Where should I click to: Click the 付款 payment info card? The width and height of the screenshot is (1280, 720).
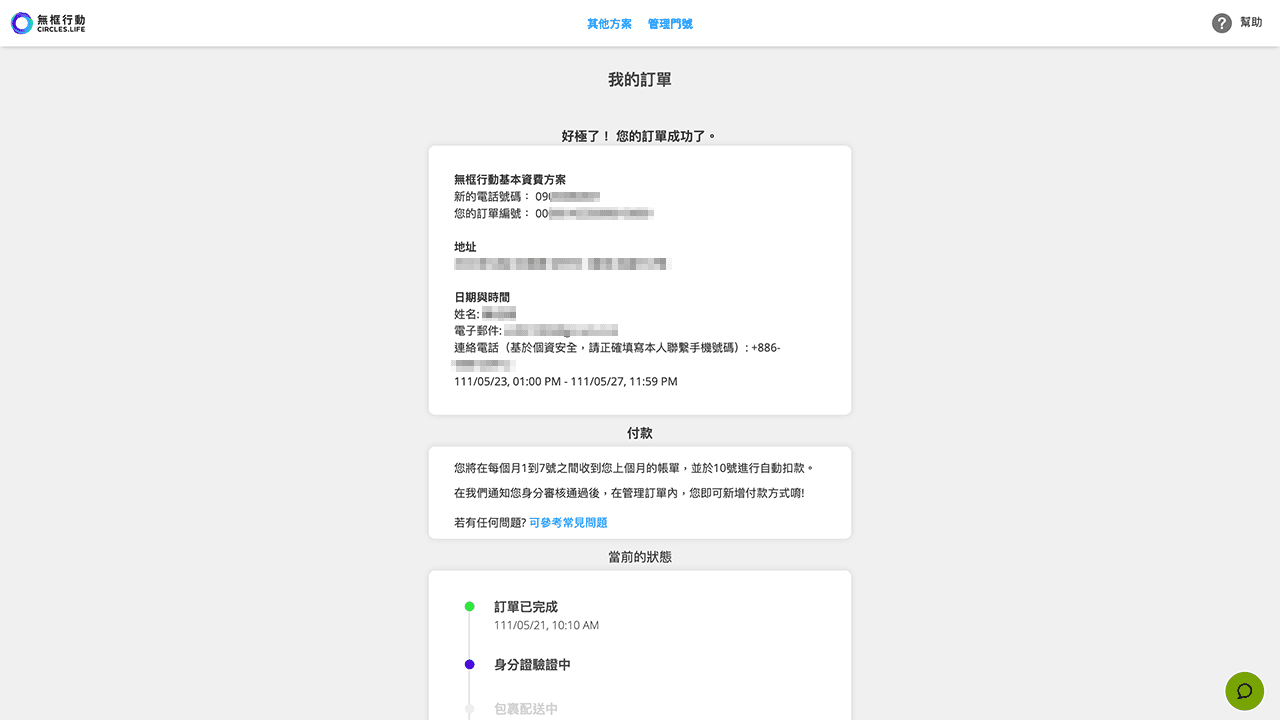[x=640, y=492]
